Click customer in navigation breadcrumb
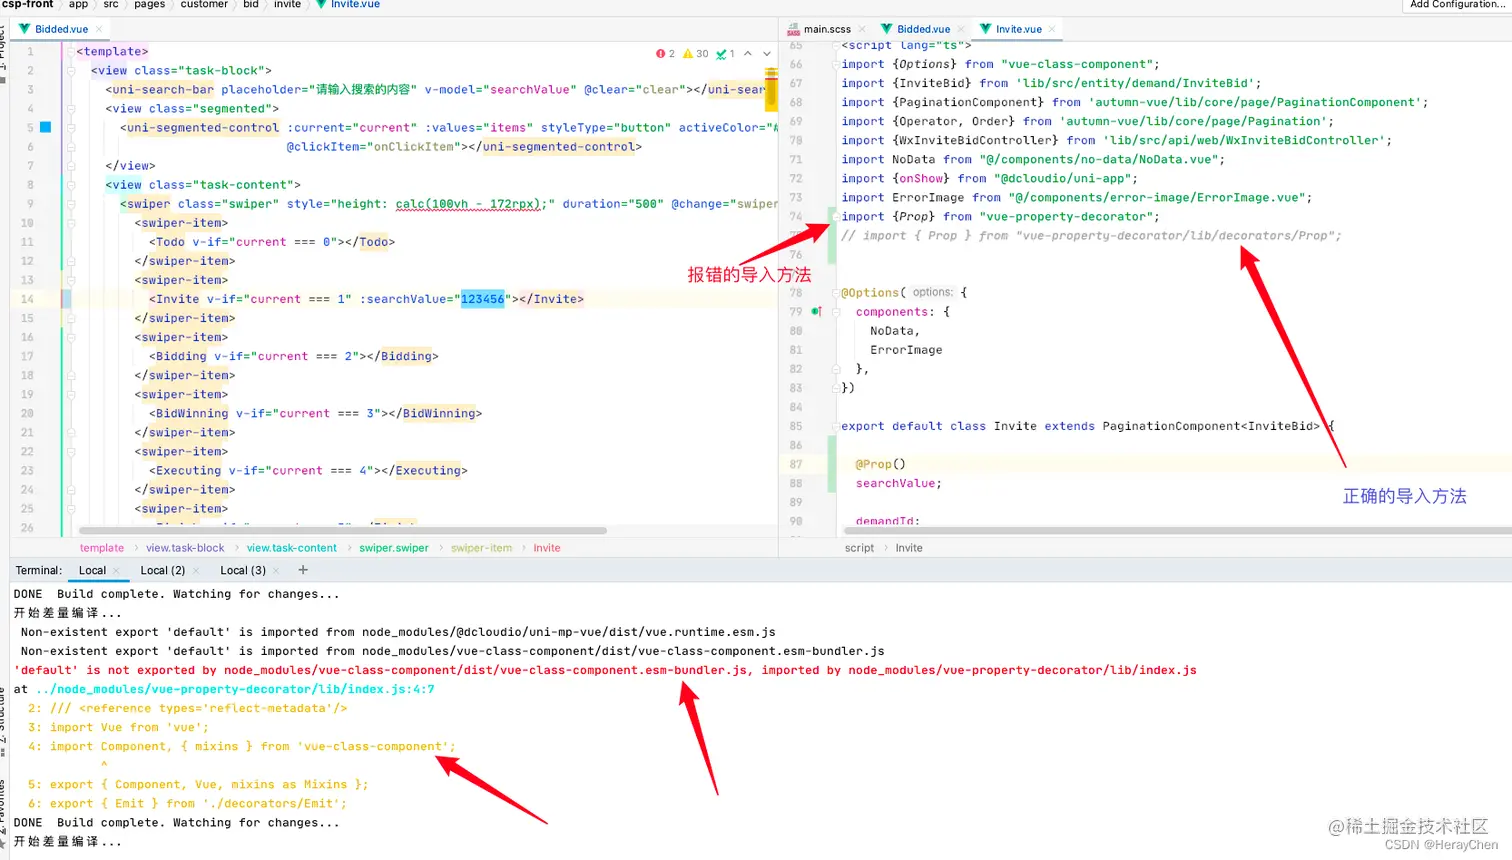The height and width of the screenshot is (860, 1512). [204, 5]
